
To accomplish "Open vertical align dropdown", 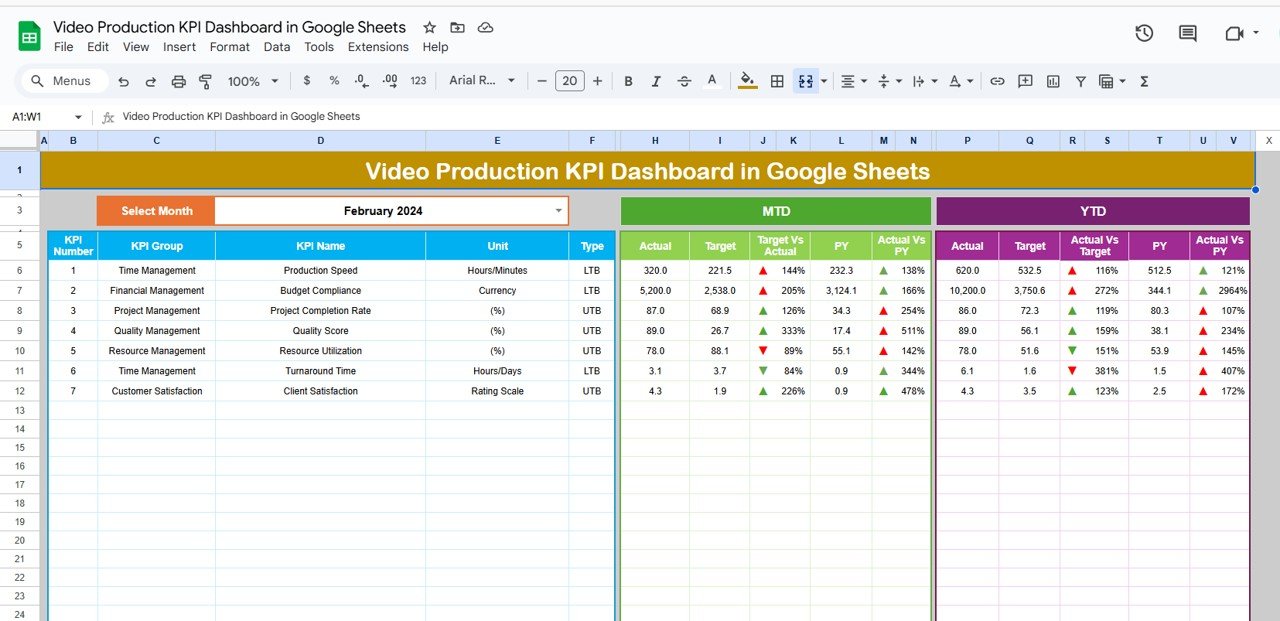I will 889,81.
